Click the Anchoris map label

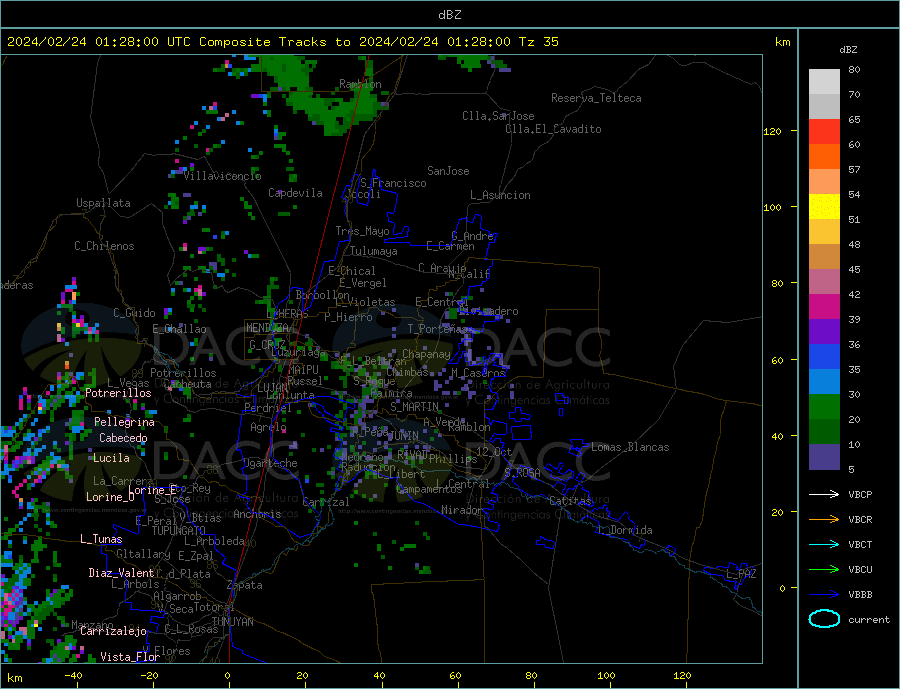(x=257, y=514)
